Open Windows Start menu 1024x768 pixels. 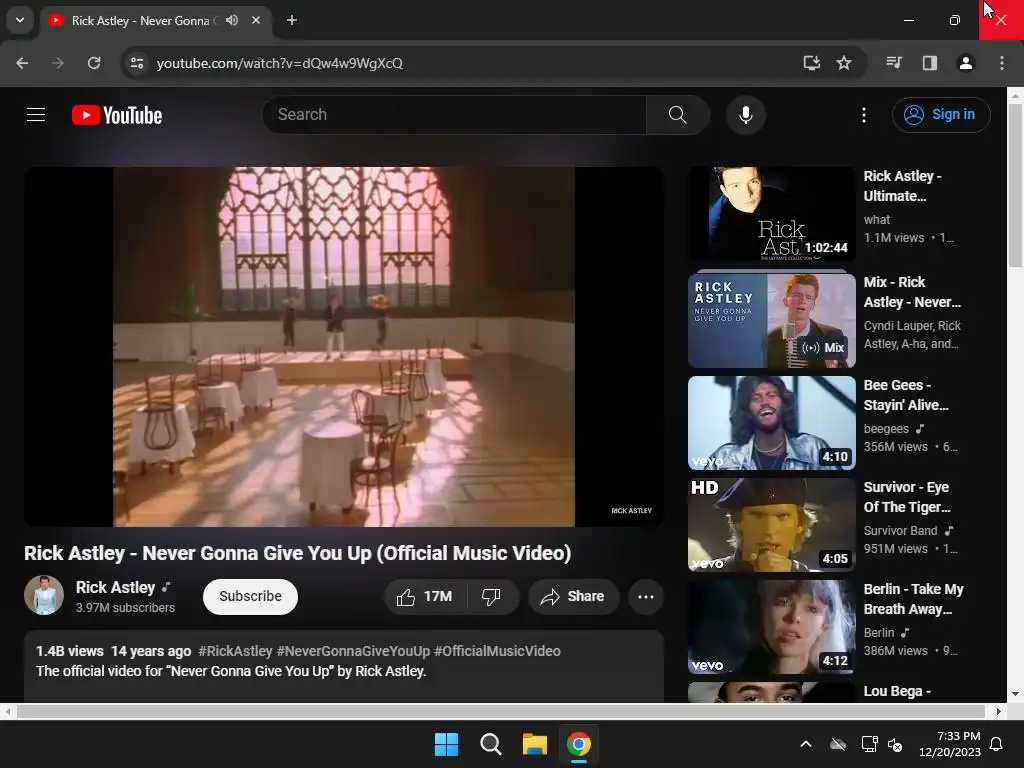click(x=446, y=744)
